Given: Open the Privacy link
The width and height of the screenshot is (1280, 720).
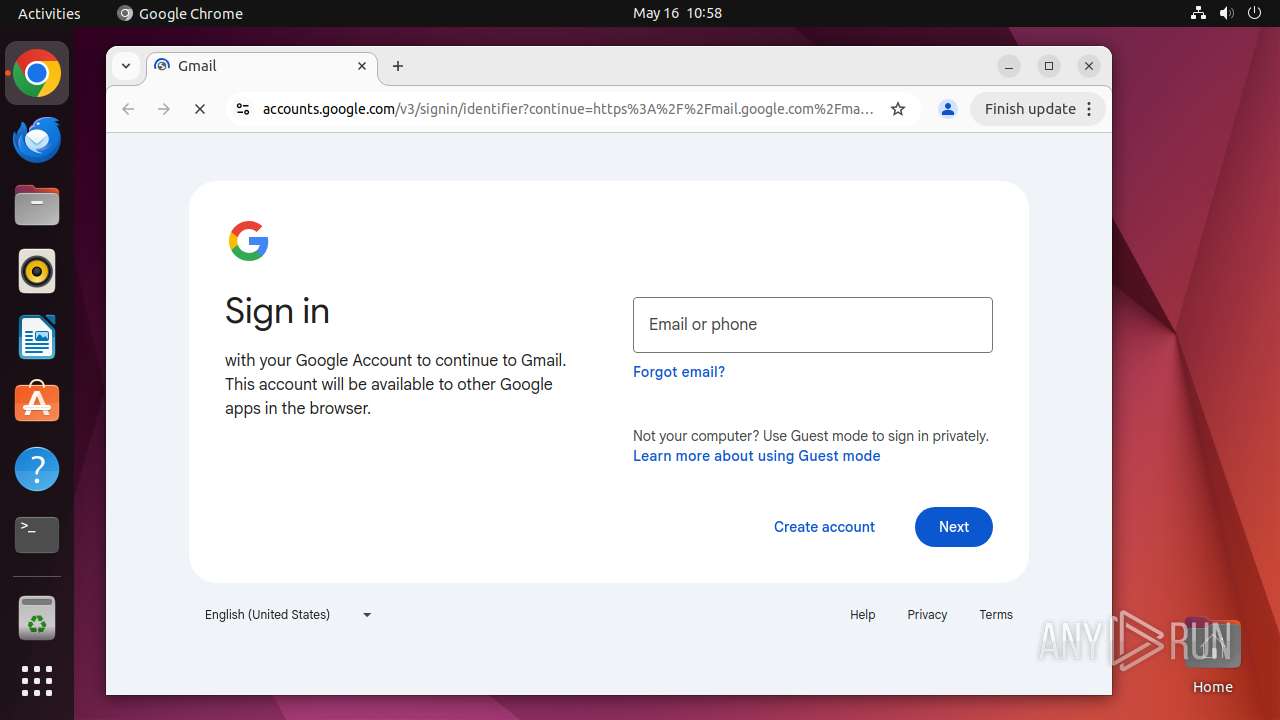Looking at the screenshot, I should point(927,615).
